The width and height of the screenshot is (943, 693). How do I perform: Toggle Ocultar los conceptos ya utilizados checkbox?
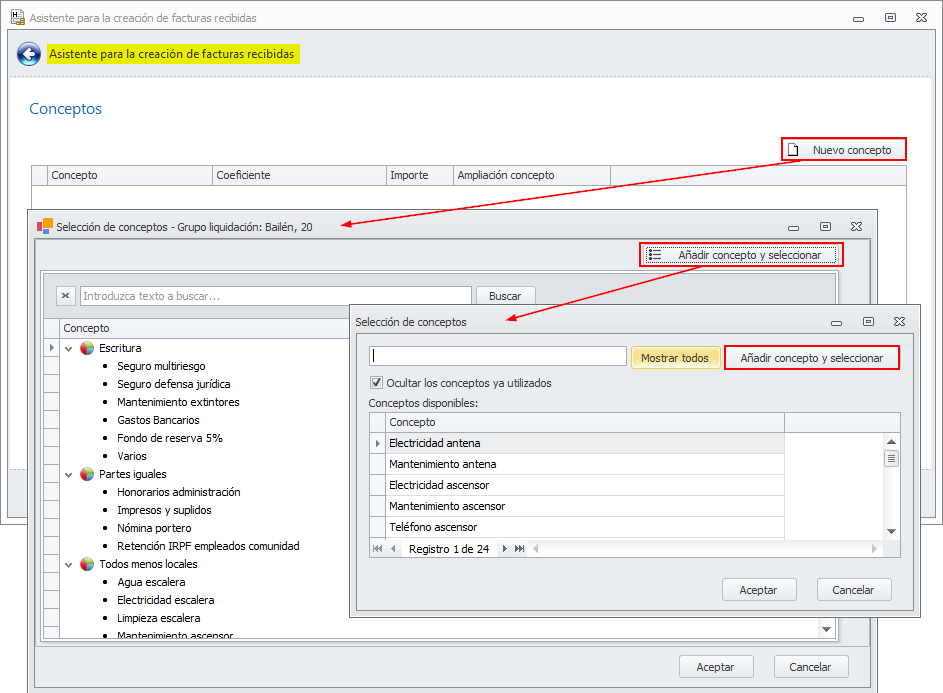[377, 383]
